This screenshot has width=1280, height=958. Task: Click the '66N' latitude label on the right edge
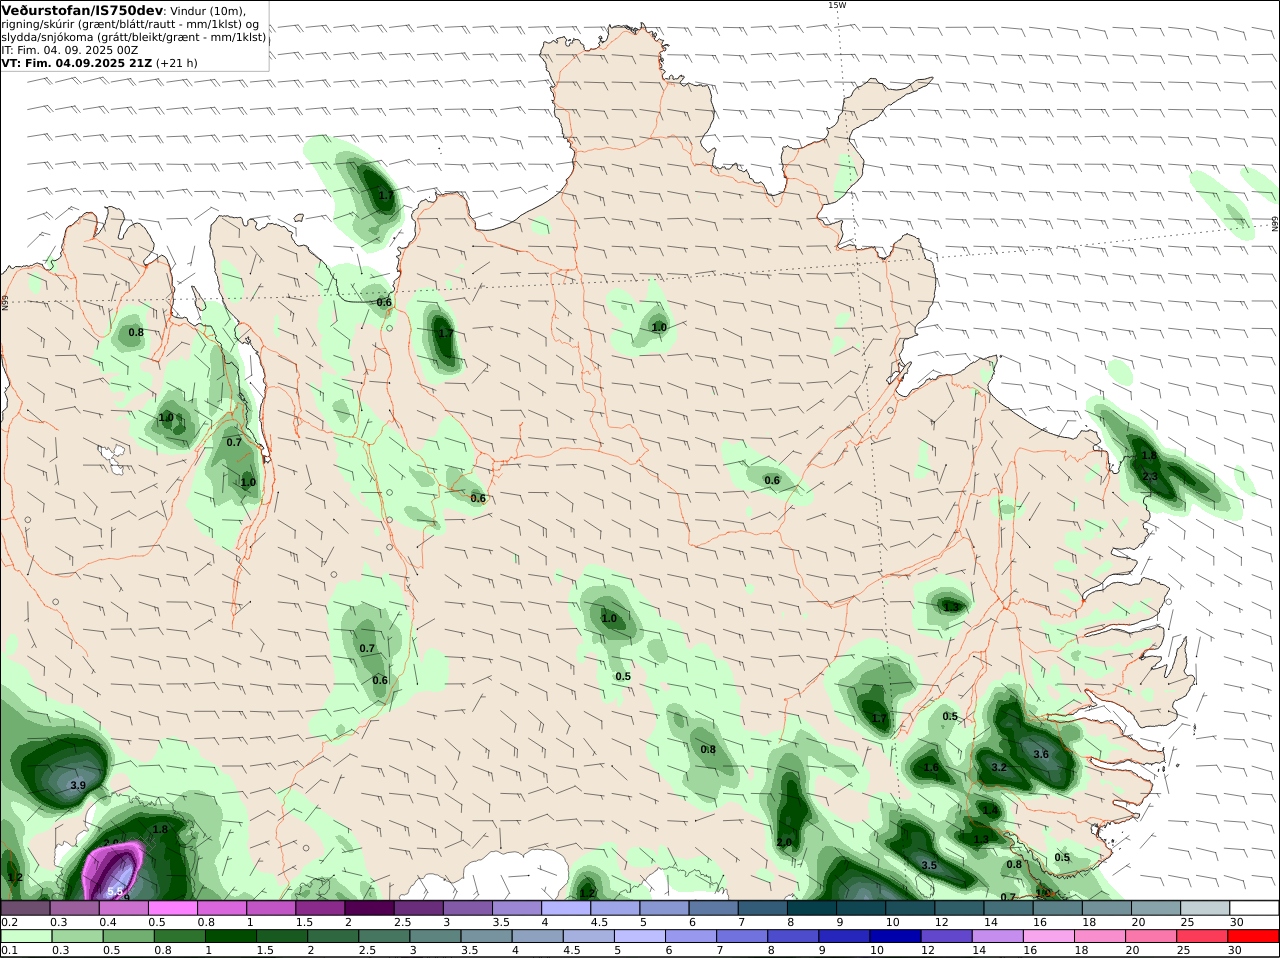pyautogui.click(x=1275, y=224)
